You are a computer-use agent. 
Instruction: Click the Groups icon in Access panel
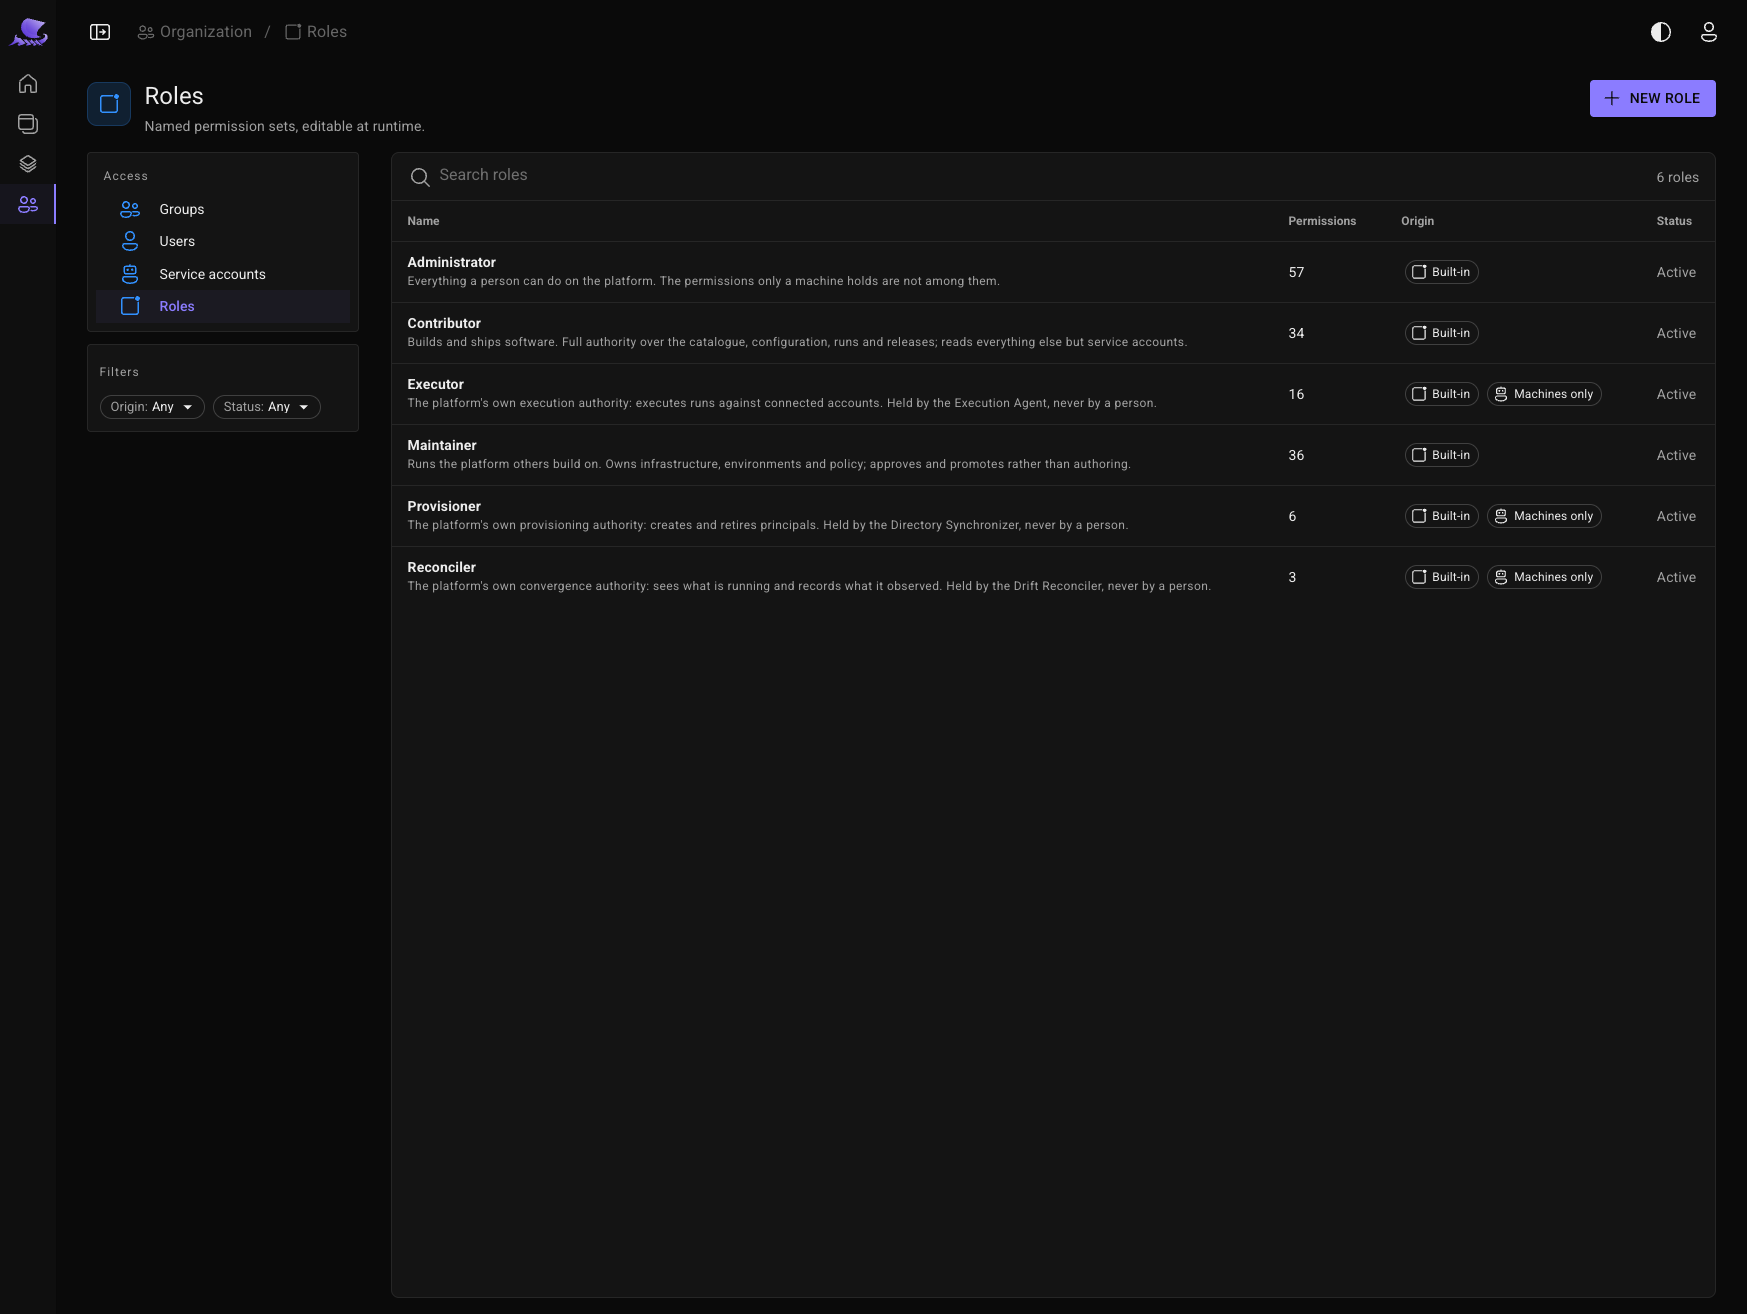[130, 209]
